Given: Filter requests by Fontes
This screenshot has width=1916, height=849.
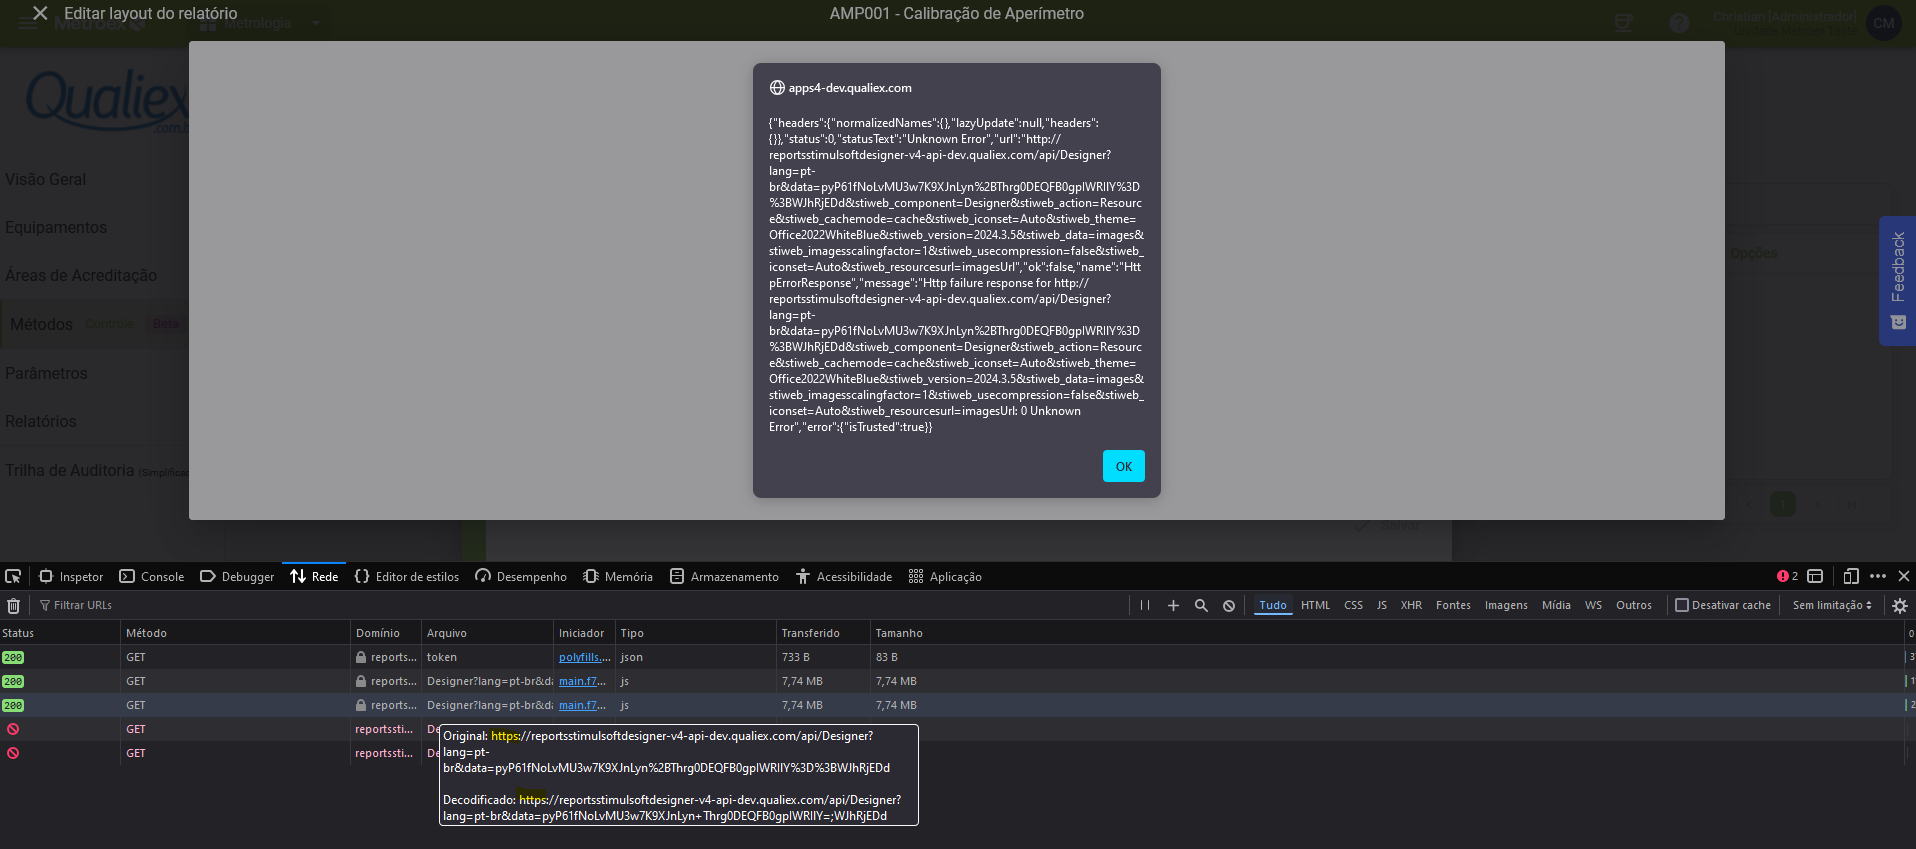Looking at the screenshot, I should (1453, 605).
